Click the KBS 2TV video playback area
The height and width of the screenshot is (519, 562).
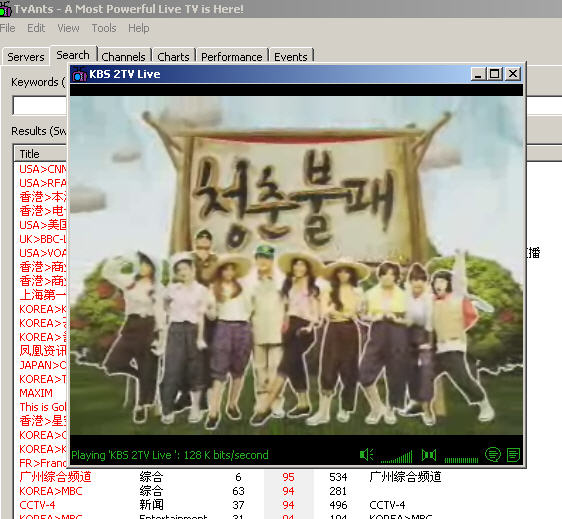pos(296,265)
